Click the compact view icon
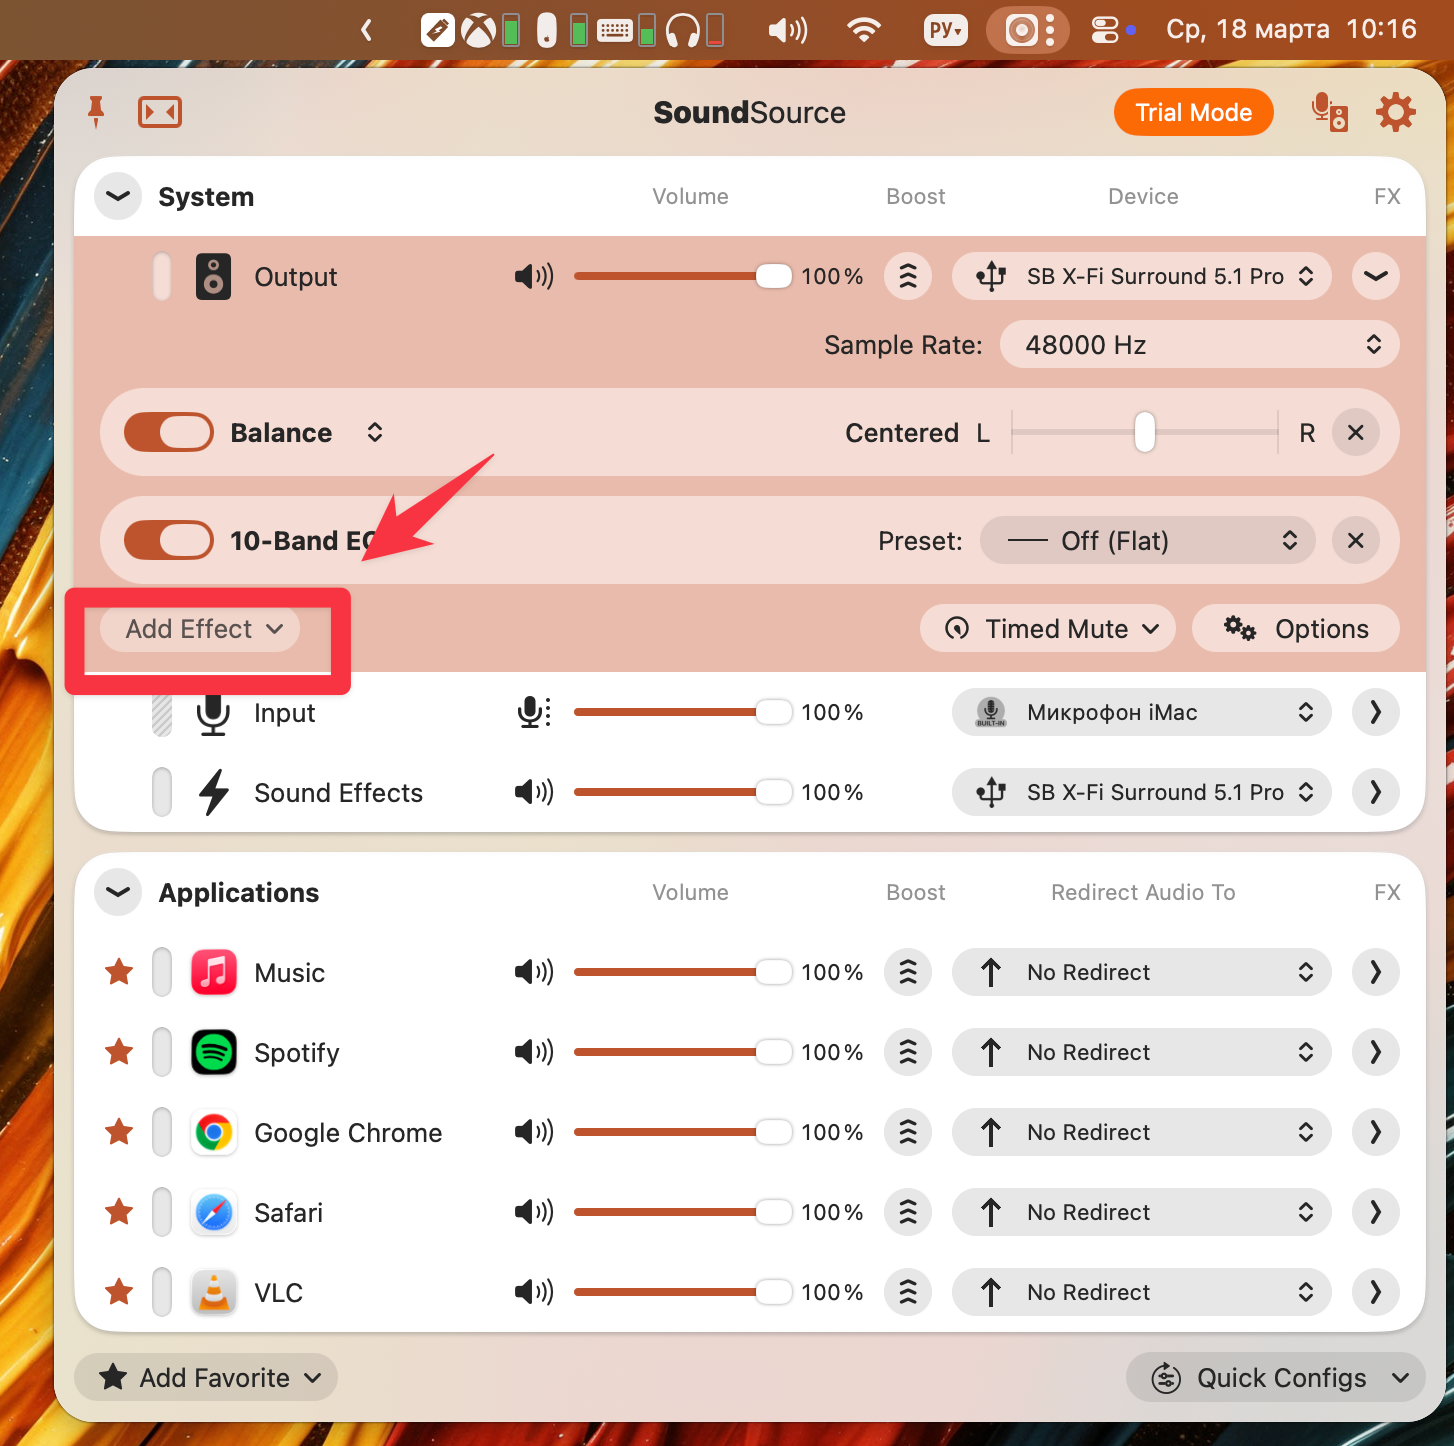 (x=159, y=112)
